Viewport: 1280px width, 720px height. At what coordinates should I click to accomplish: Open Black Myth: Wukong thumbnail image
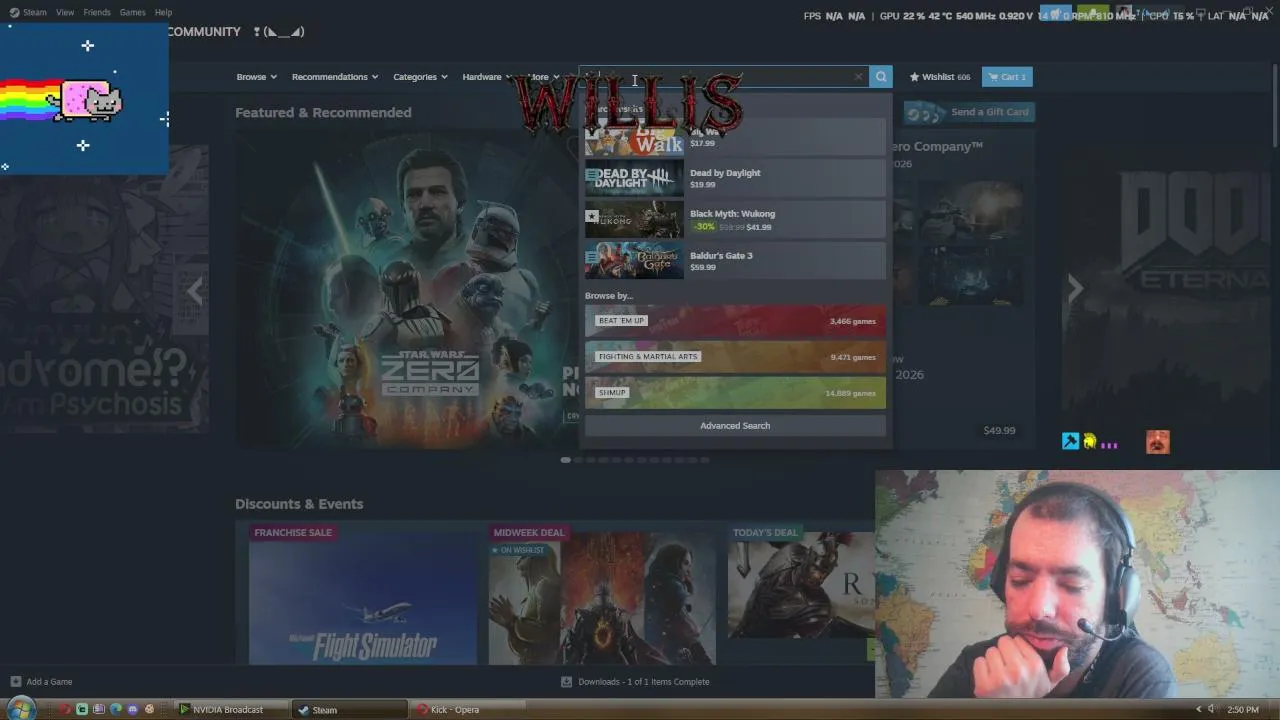pos(634,220)
